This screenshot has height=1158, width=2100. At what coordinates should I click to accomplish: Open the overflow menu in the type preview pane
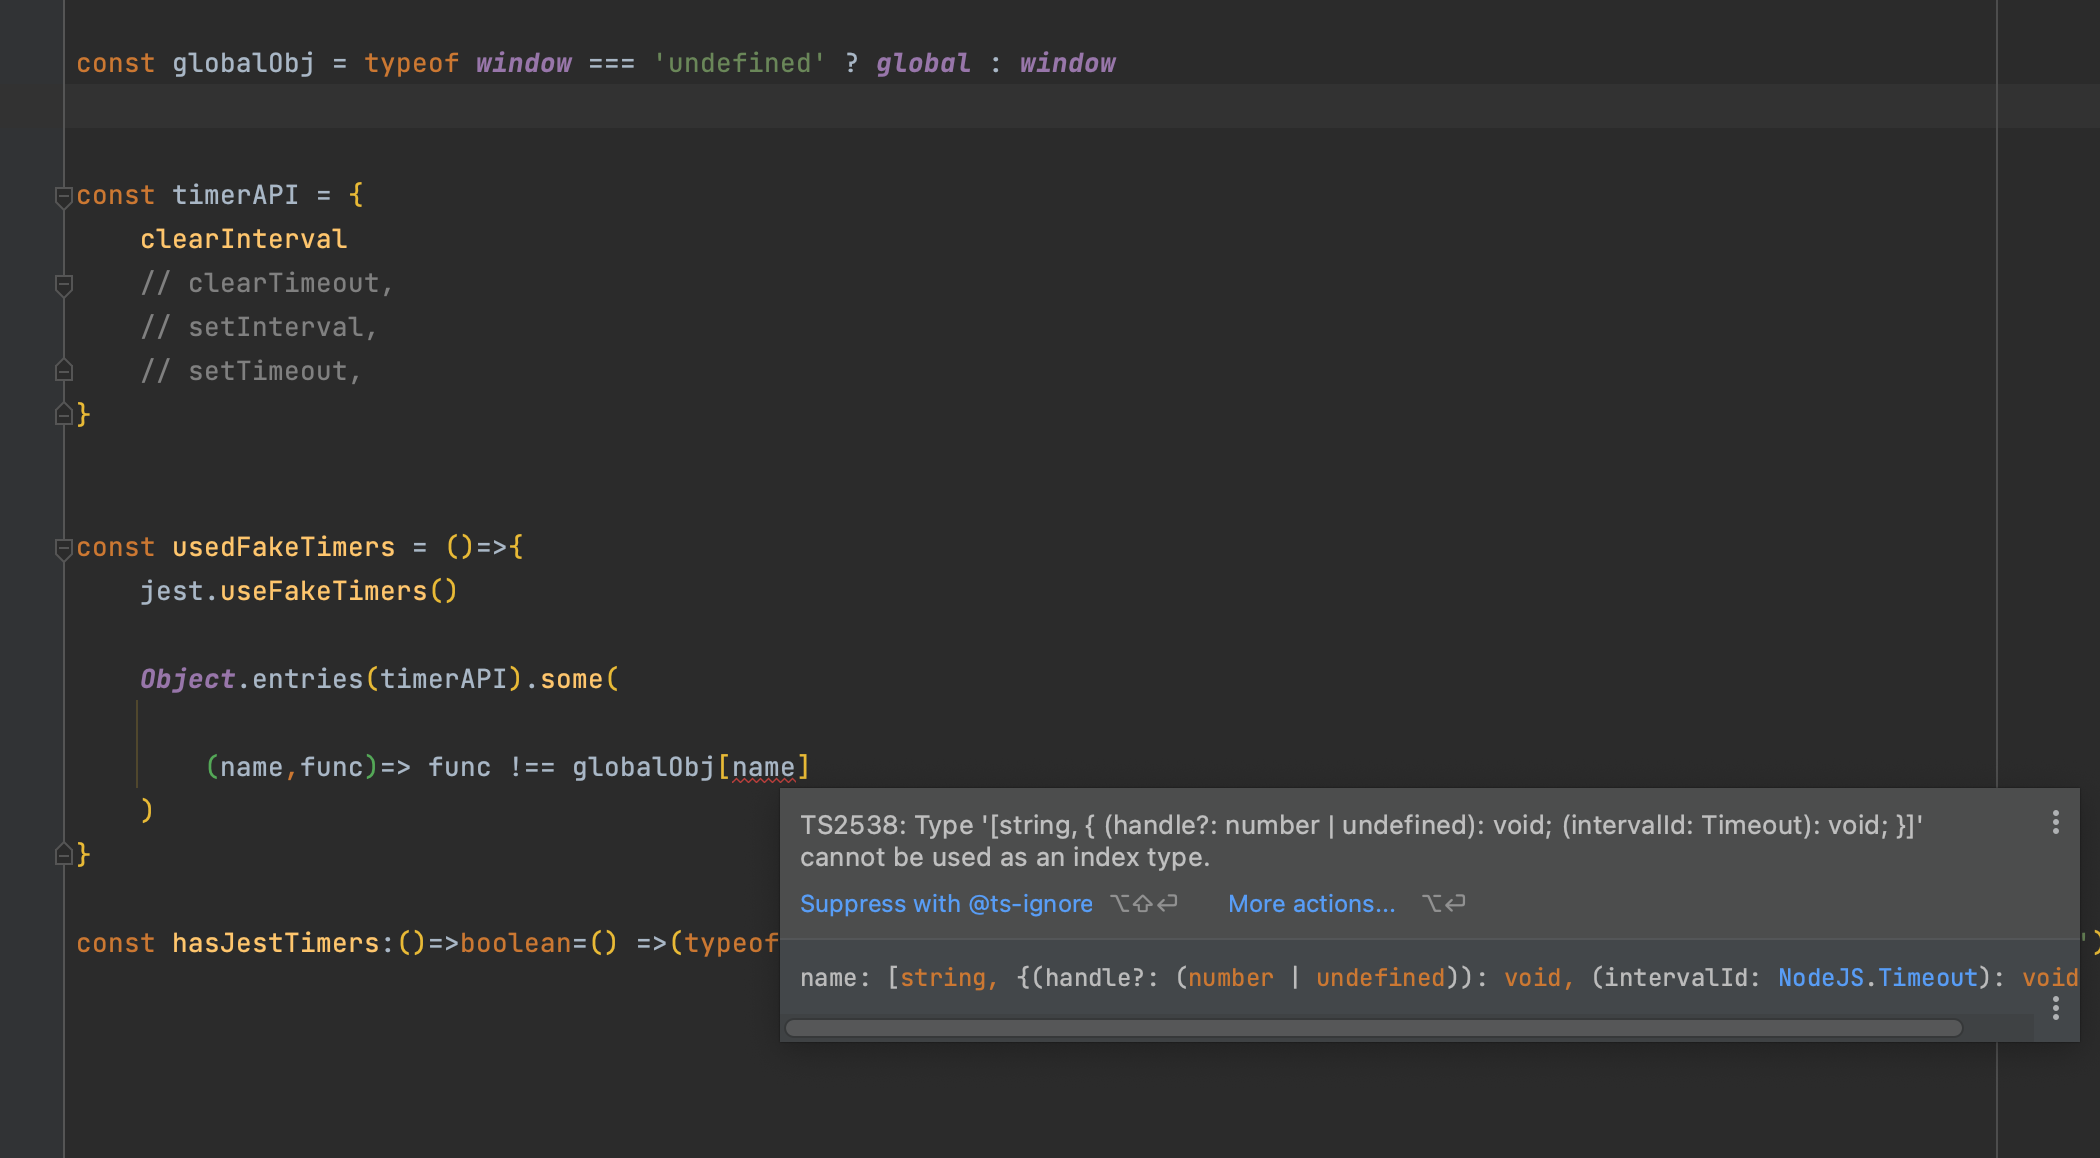coord(2056,1010)
